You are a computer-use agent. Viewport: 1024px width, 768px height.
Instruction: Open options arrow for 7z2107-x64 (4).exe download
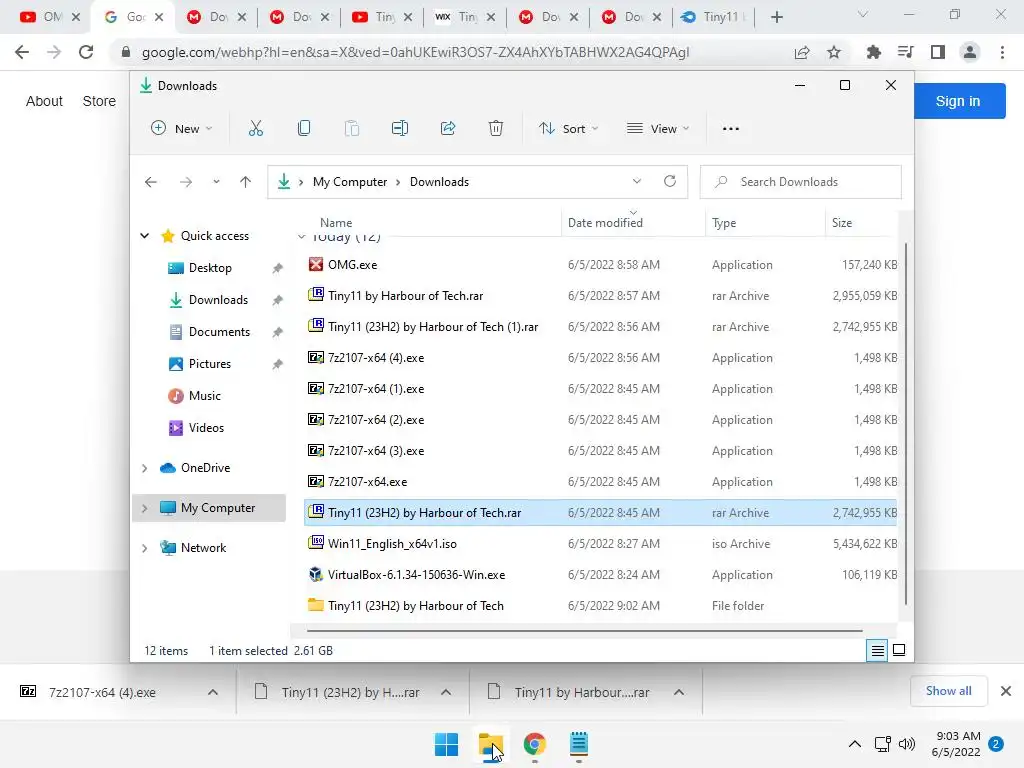(213, 692)
